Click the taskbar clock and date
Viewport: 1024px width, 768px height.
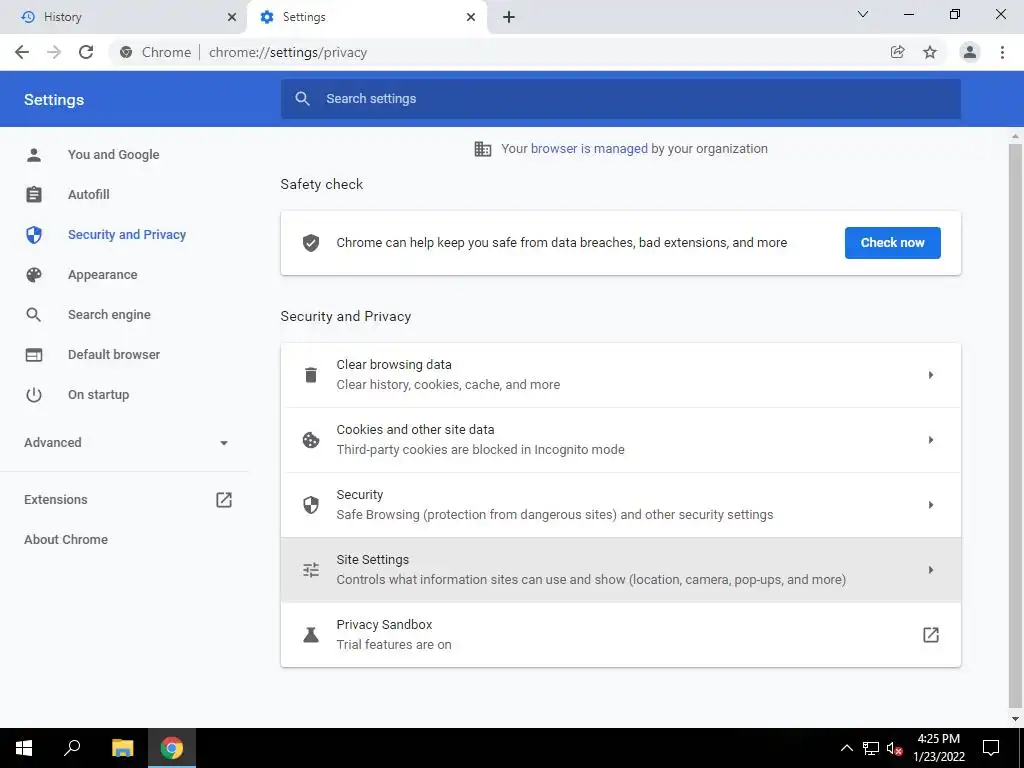tap(938, 748)
